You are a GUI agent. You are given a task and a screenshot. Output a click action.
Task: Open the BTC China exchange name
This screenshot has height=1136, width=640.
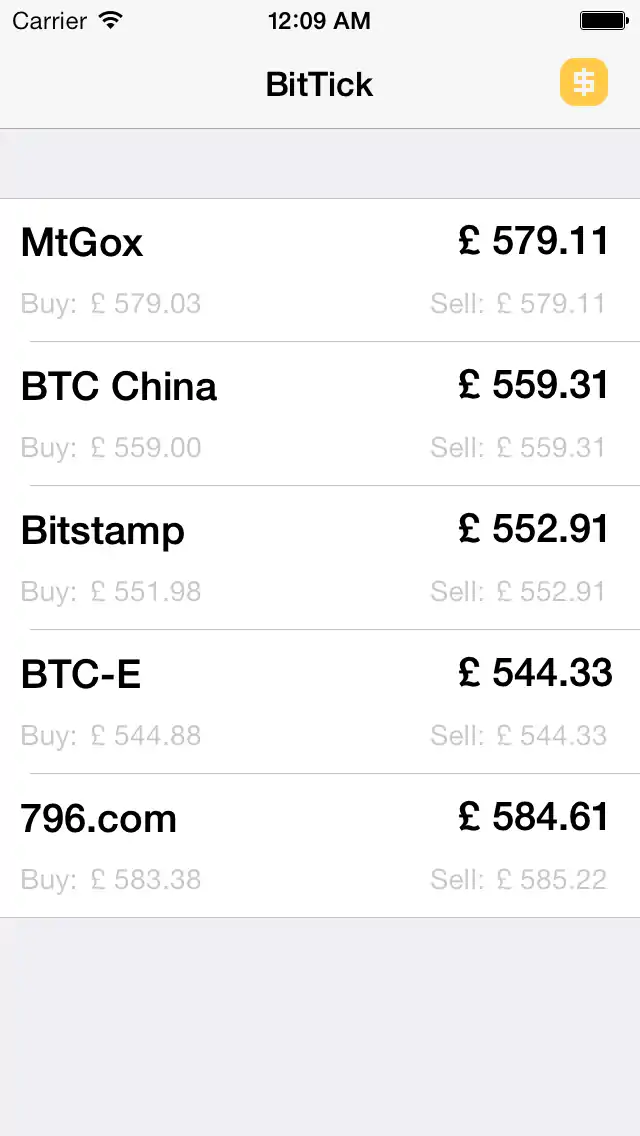119,386
